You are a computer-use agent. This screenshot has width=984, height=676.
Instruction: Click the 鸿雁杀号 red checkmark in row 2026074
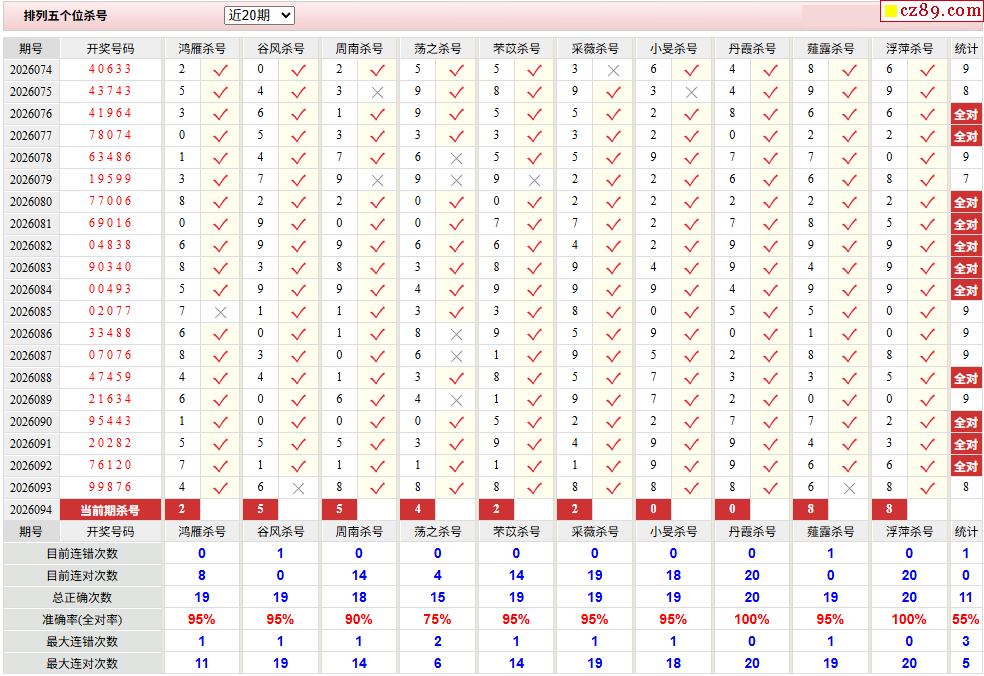220,70
